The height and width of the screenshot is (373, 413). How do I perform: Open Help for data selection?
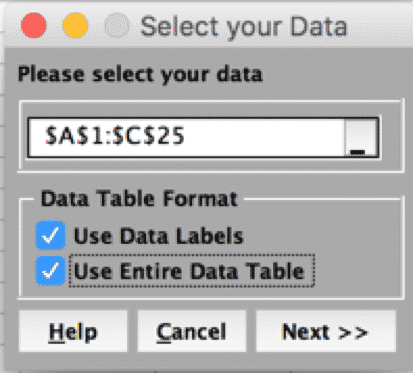(73, 331)
